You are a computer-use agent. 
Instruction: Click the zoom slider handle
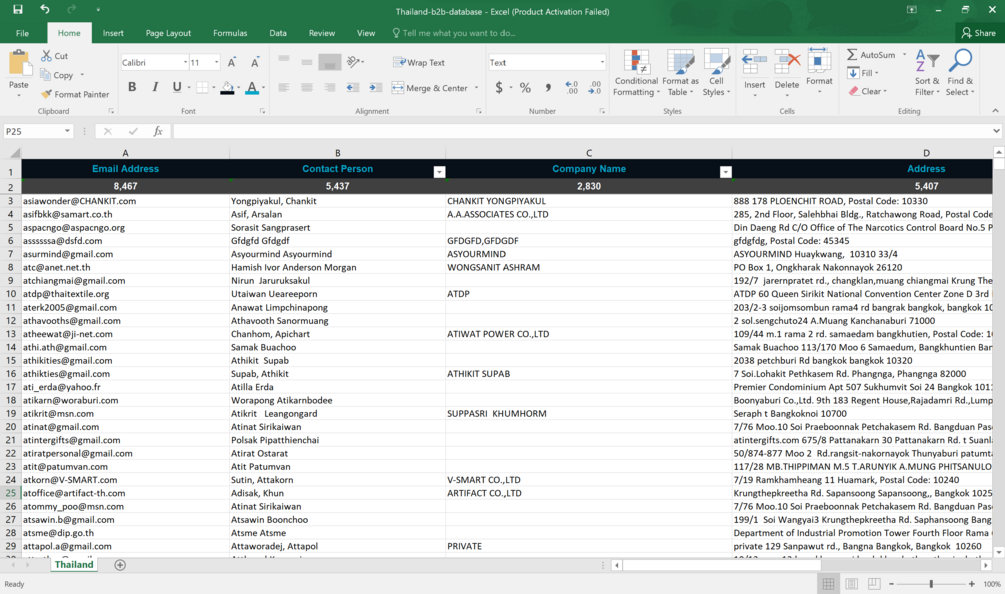tap(931, 584)
